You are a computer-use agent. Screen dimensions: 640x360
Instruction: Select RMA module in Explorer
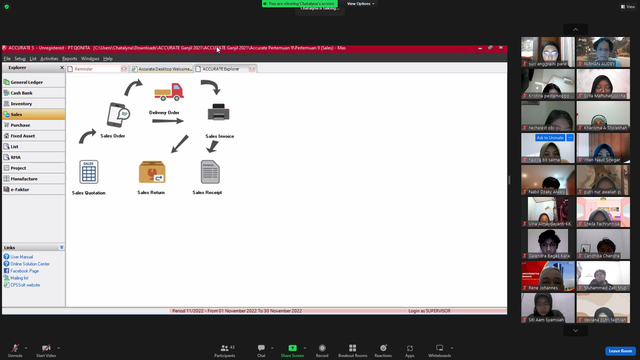click(x=33, y=157)
